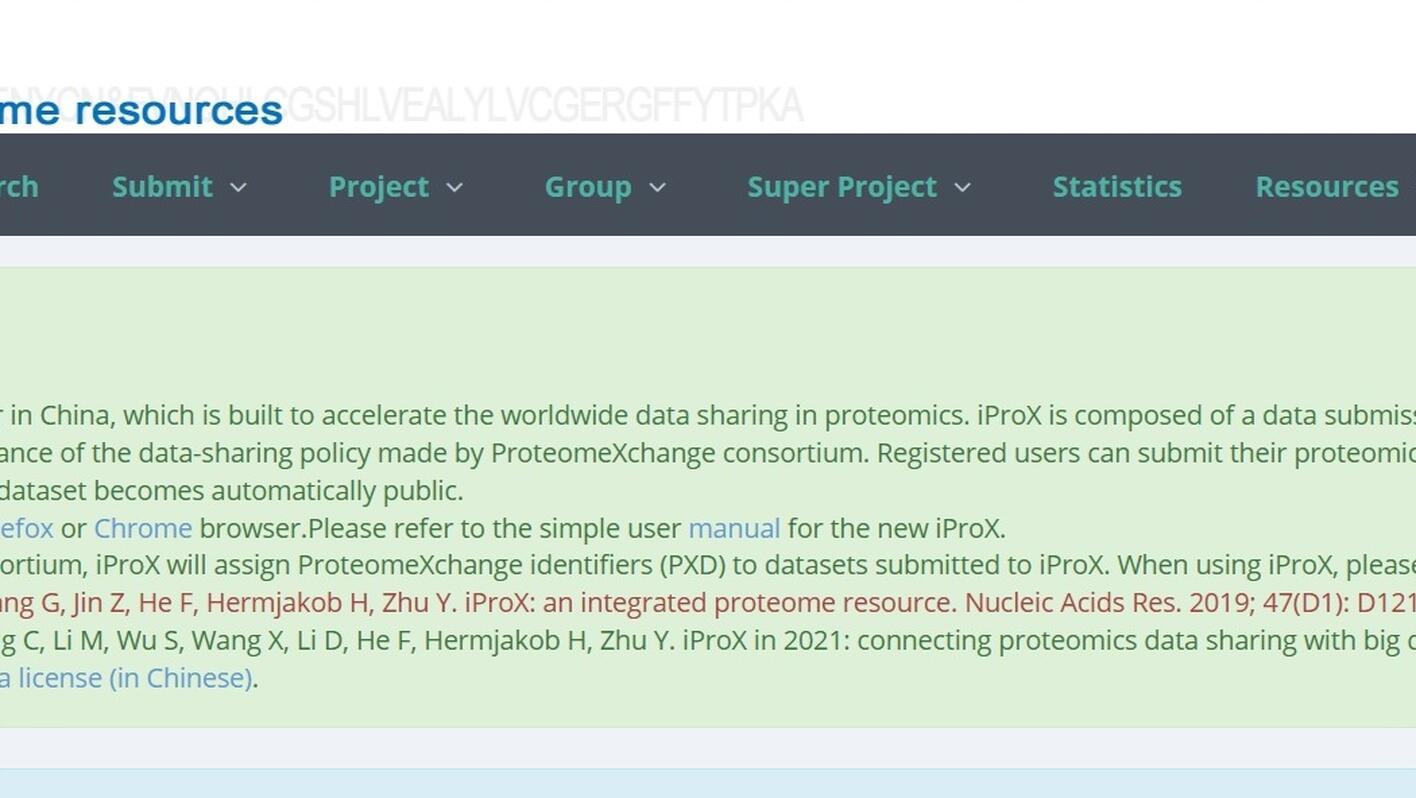This screenshot has height=798, width=1416.
Task: Click the partially visible Firefox link
Action: [x=26, y=528]
